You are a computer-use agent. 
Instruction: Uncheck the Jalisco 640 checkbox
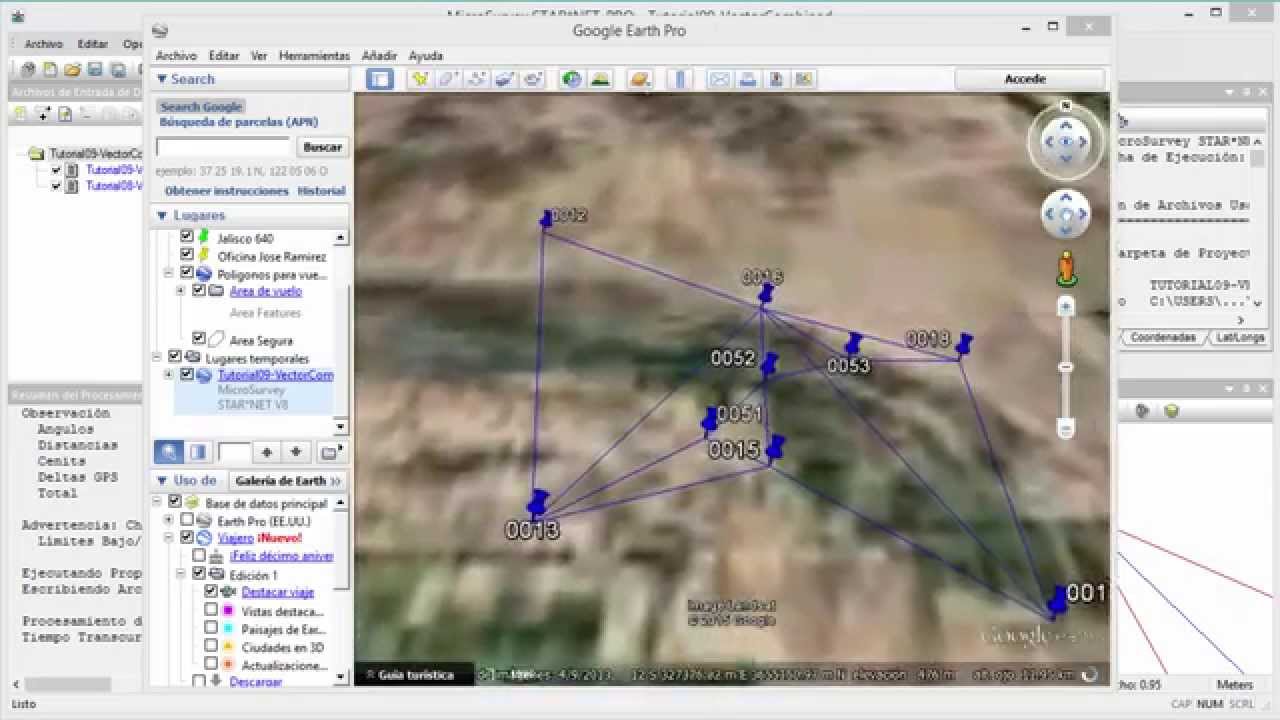(186, 237)
